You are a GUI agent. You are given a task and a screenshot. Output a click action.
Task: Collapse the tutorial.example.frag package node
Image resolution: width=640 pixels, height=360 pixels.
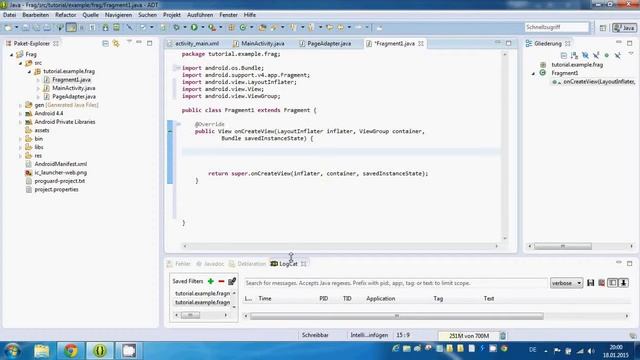[29, 71]
